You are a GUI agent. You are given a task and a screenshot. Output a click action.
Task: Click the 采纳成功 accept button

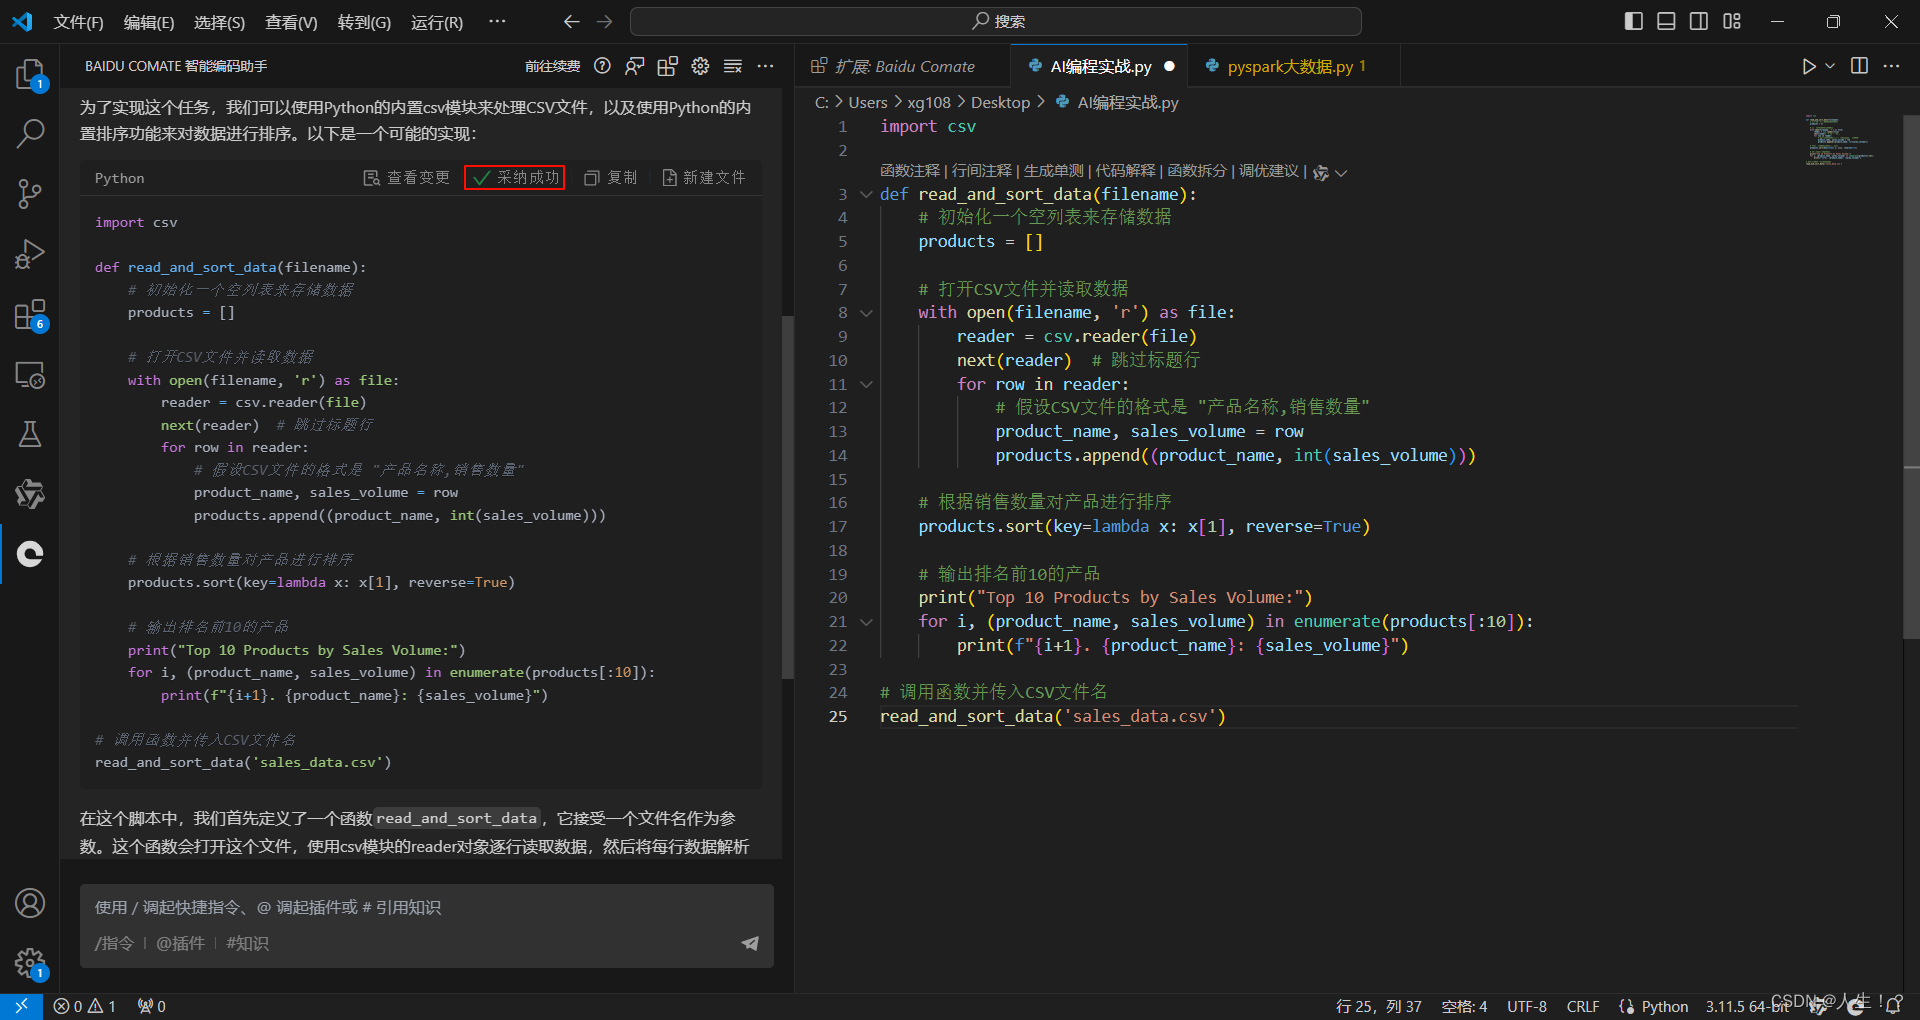pyautogui.click(x=515, y=177)
